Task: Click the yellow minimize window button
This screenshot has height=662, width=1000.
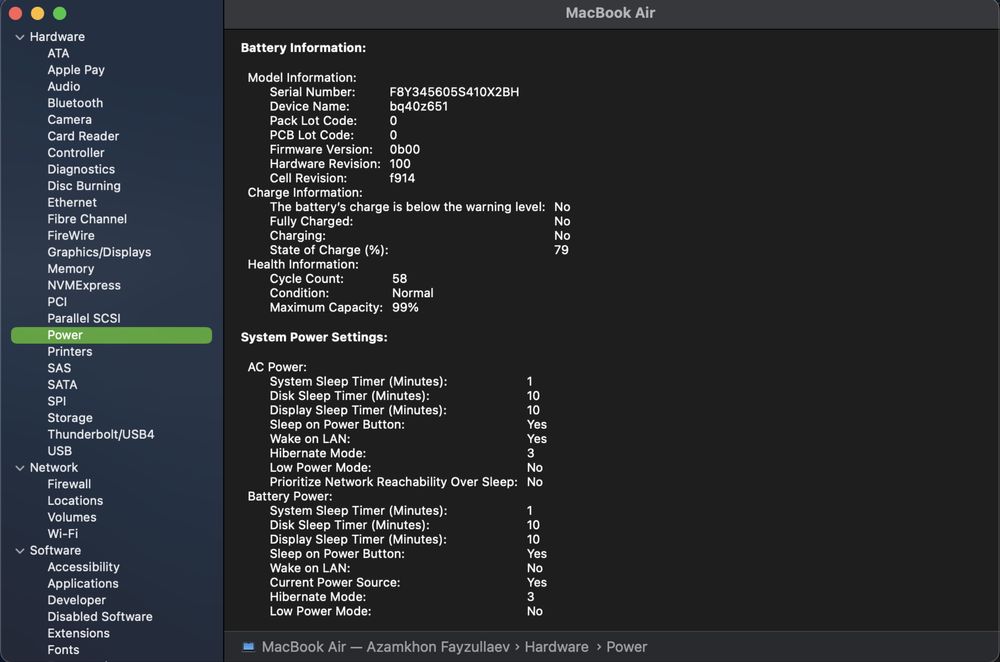Action: click(38, 13)
